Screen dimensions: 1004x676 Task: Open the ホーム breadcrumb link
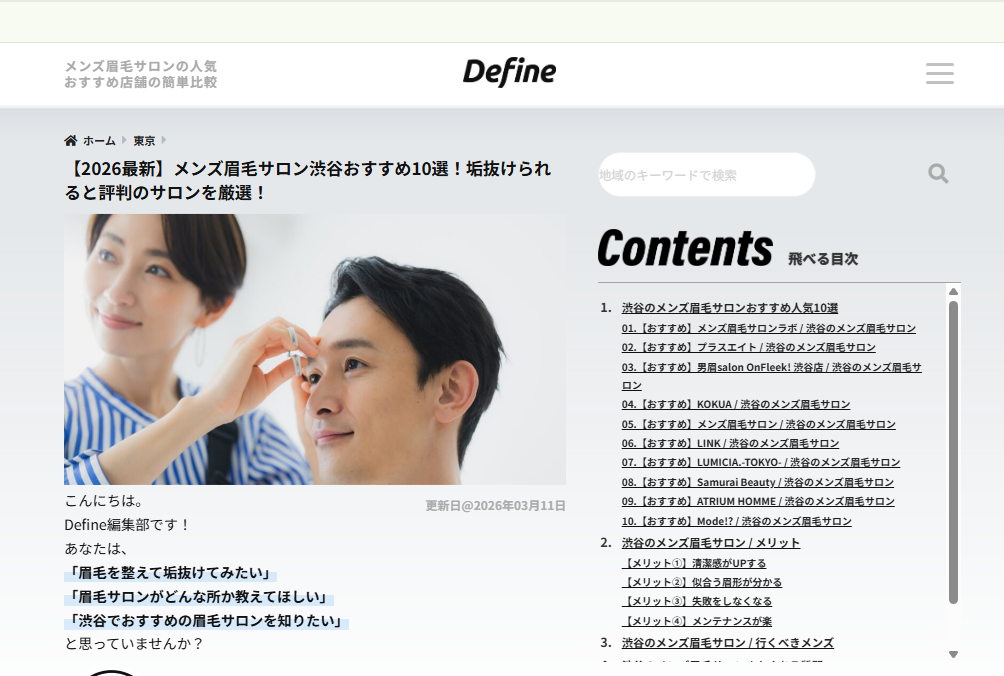(x=99, y=141)
